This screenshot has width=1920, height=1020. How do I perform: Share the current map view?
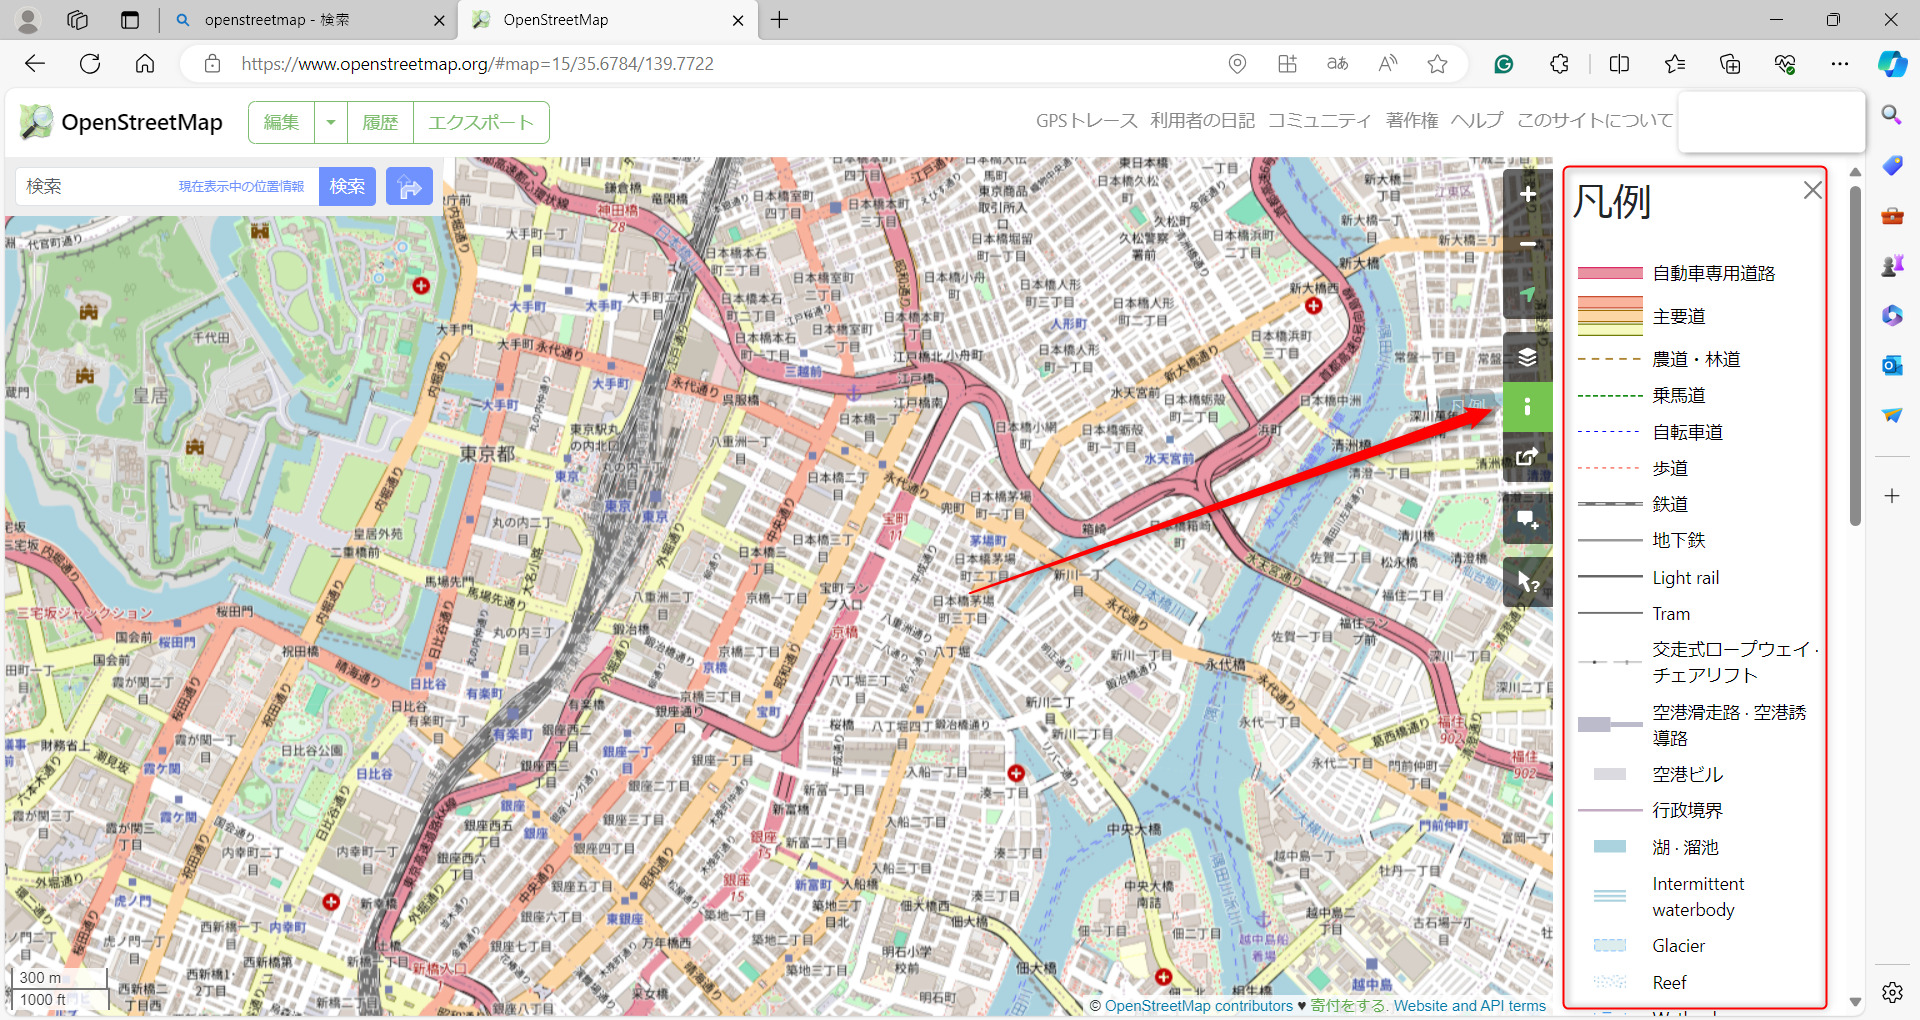coord(1527,457)
